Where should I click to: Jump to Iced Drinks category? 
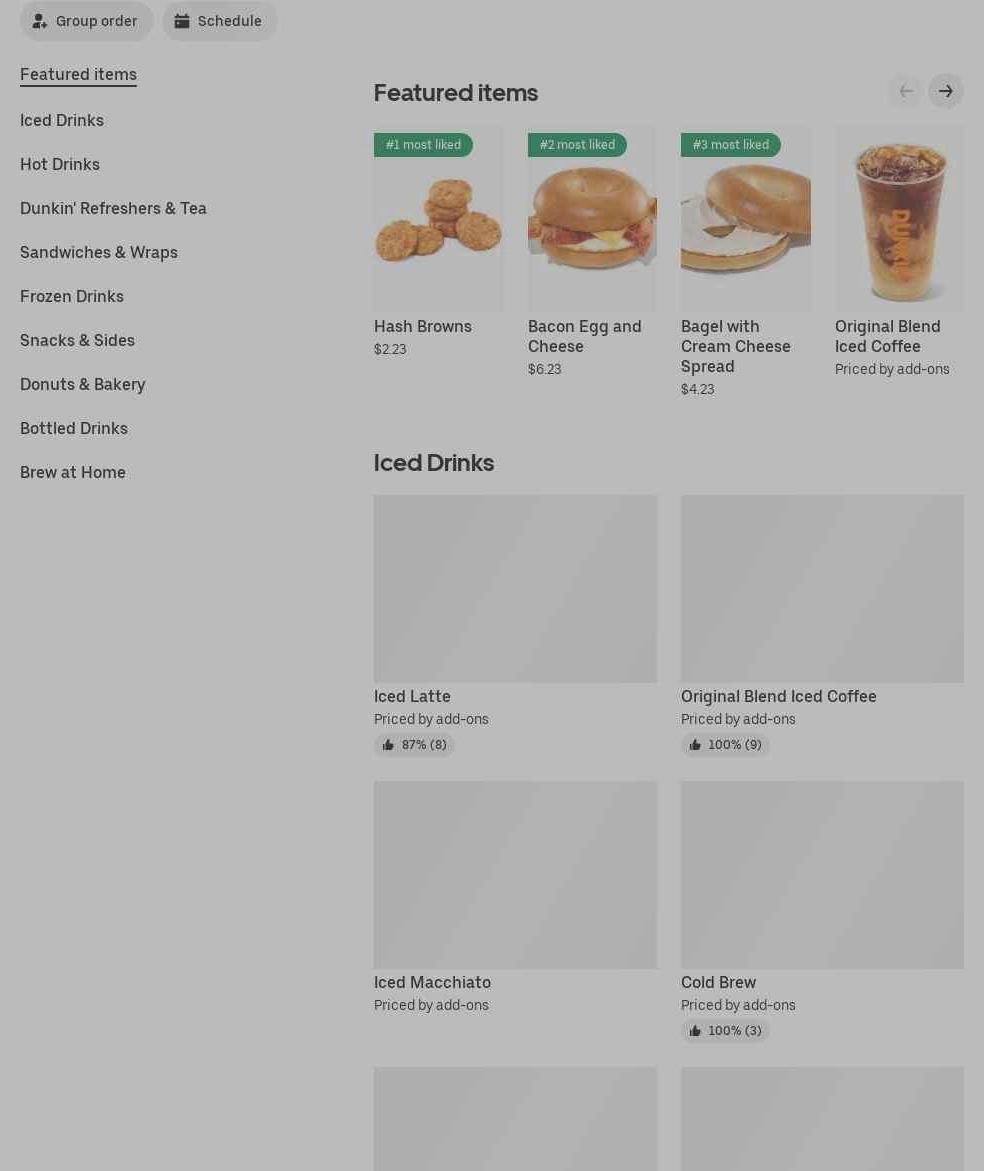click(x=62, y=120)
